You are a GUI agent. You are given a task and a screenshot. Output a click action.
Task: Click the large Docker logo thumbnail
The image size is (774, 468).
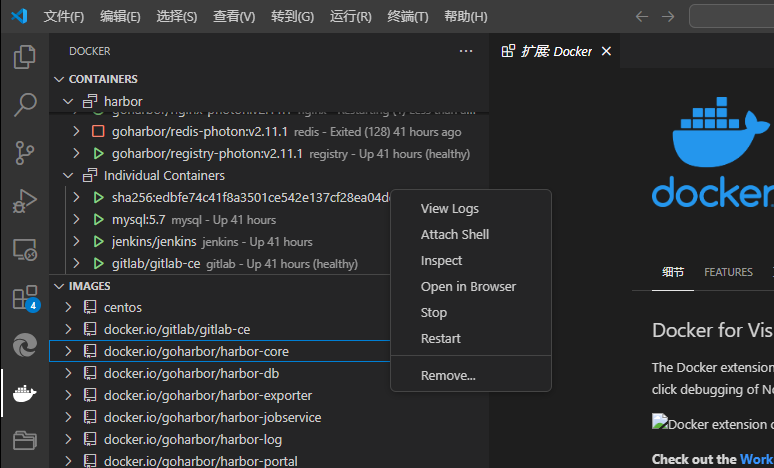click(712, 151)
